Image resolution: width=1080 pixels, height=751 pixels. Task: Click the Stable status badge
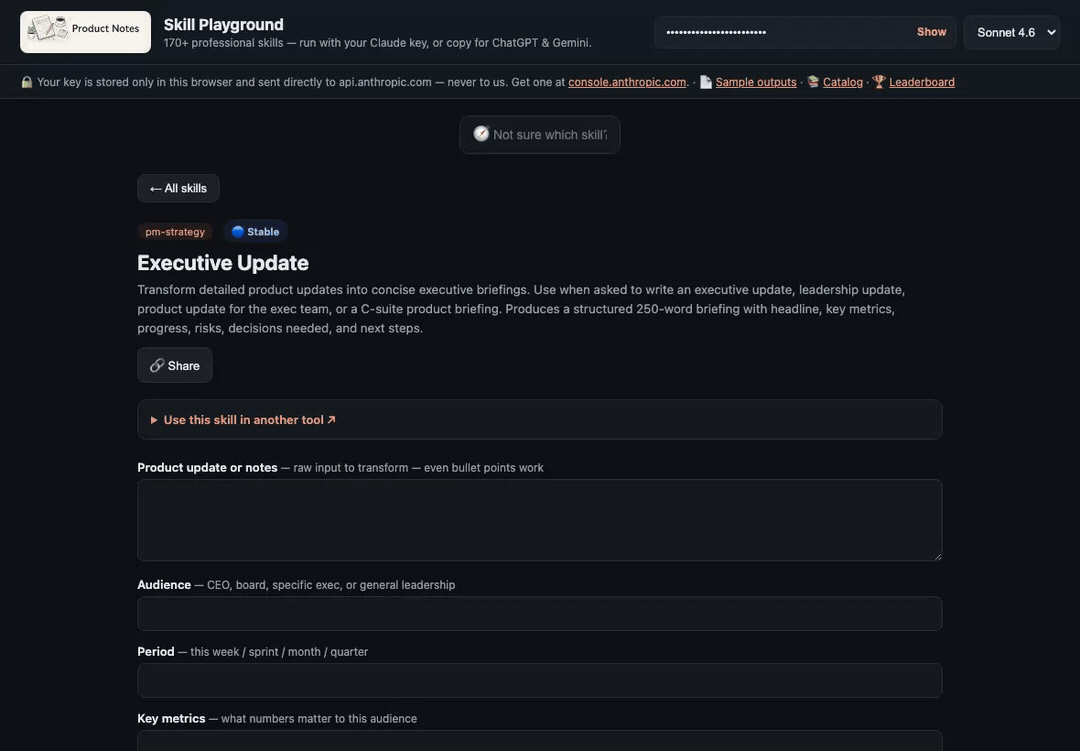tap(256, 232)
